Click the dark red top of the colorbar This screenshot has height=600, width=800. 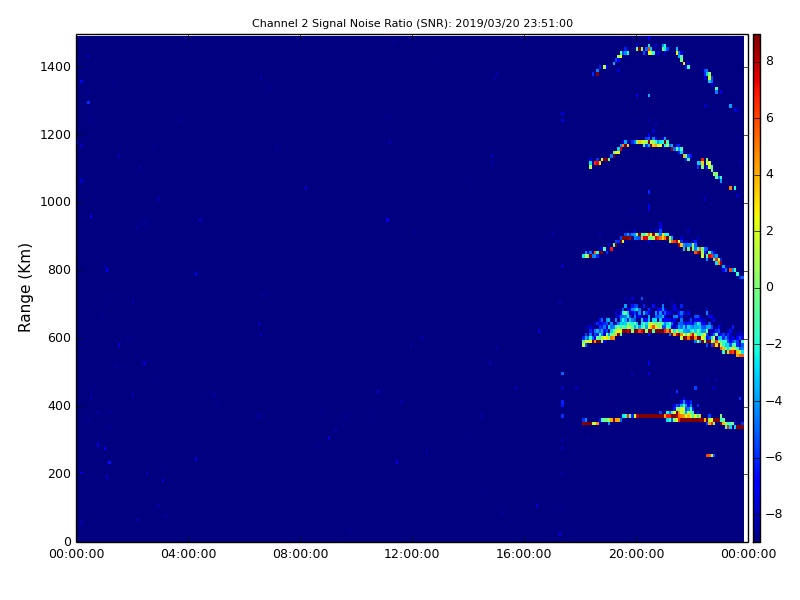(757, 43)
